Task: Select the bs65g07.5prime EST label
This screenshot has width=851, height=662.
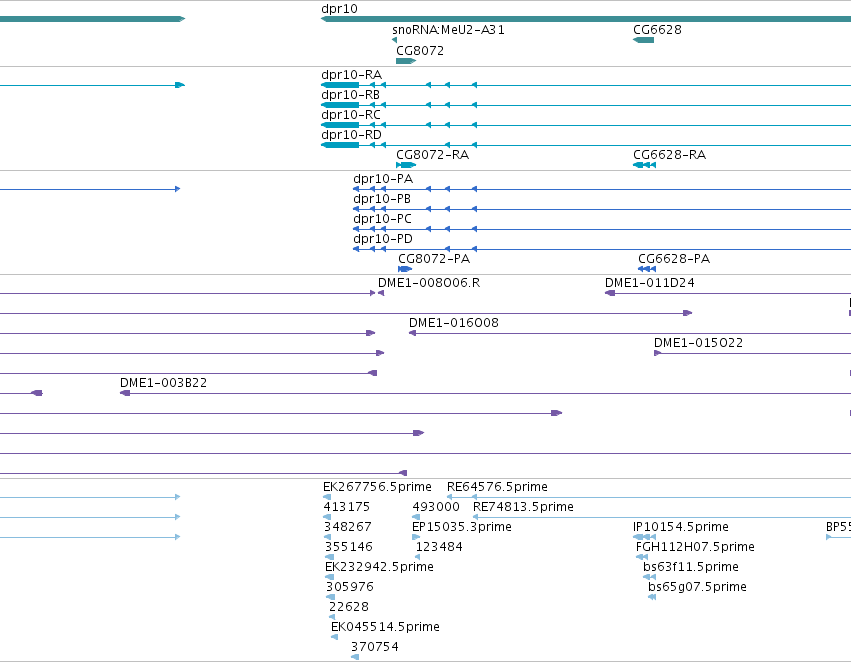Action: click(697, 588)
